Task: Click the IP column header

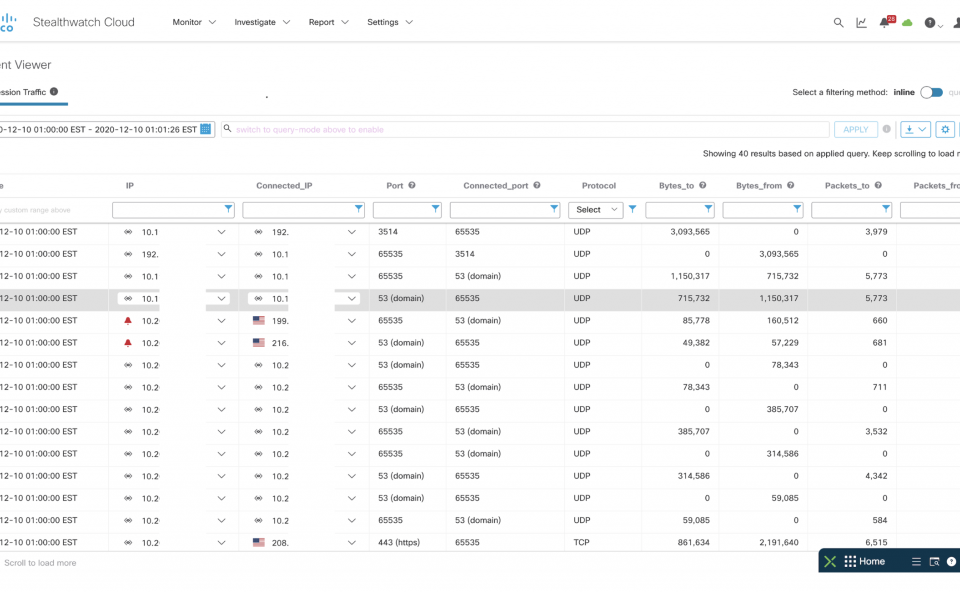Action: [130, 185]
